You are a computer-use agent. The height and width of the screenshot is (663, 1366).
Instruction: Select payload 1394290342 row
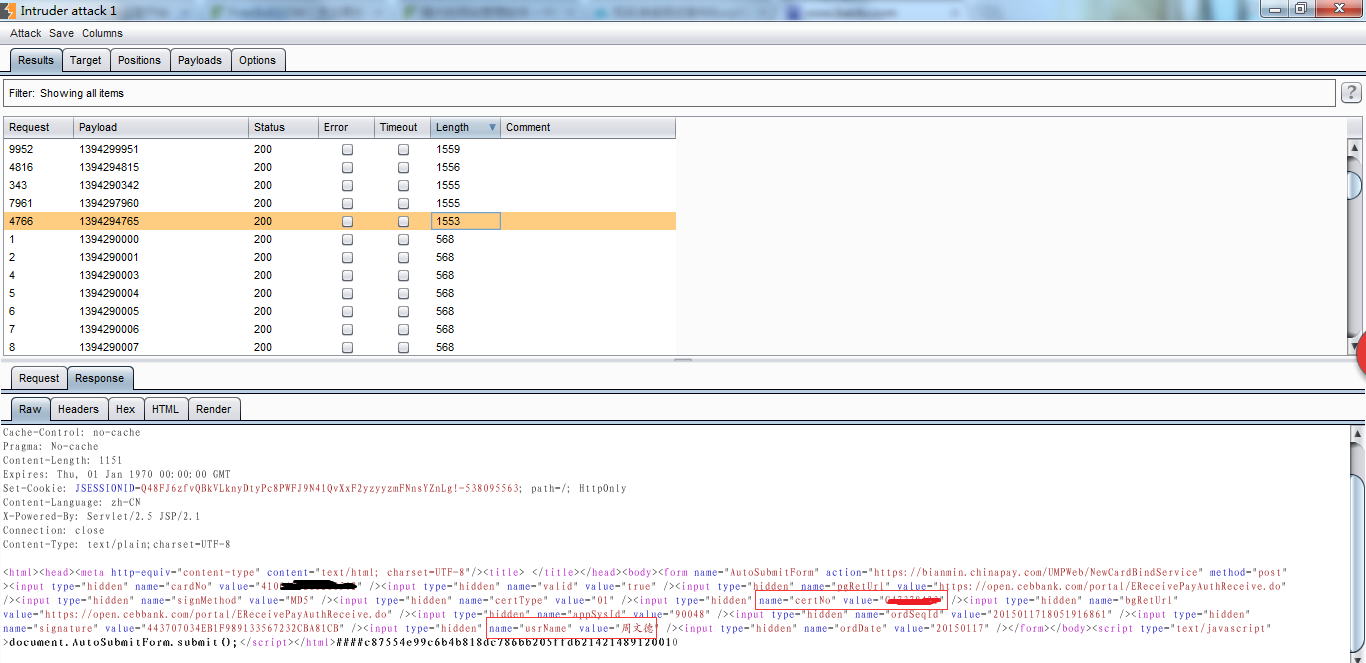pyautogui.click(x=340, y=185)
